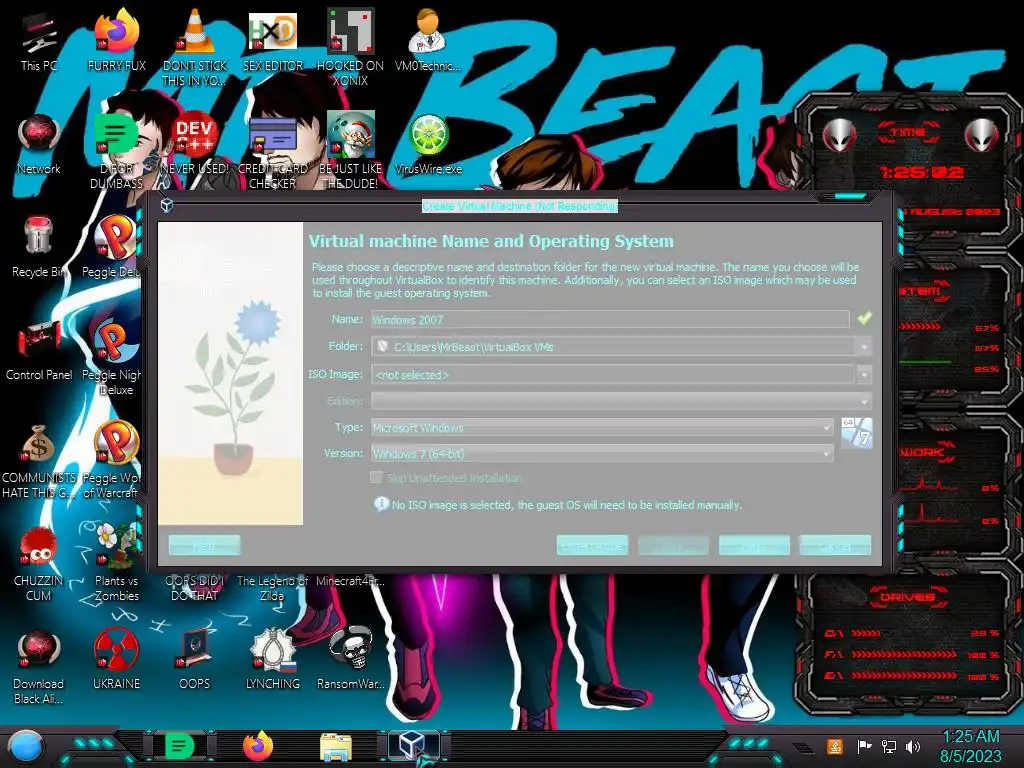Click the Back button in the wizard
The width and height of the screenshot is (1024, 768).
point(673,545)
